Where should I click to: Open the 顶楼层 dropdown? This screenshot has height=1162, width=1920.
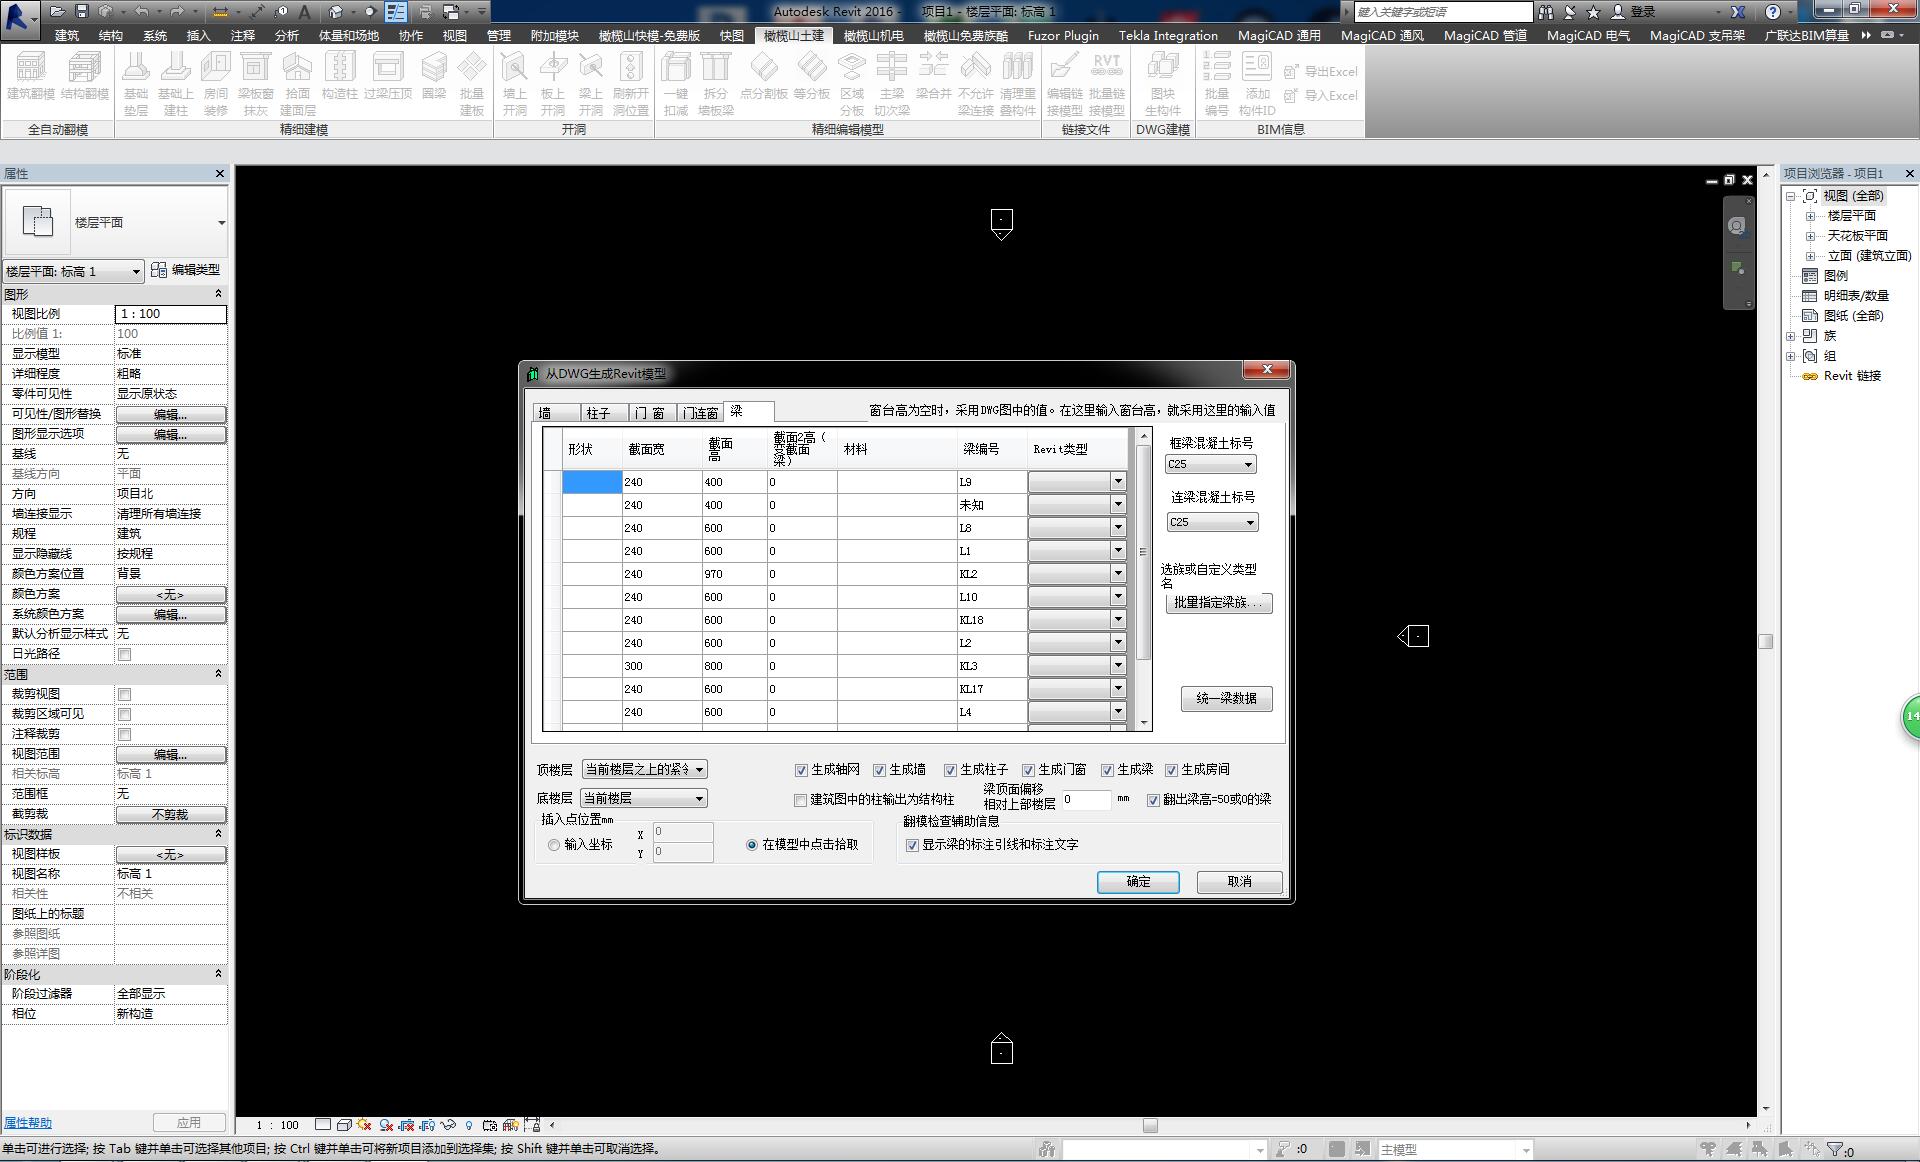644,769
